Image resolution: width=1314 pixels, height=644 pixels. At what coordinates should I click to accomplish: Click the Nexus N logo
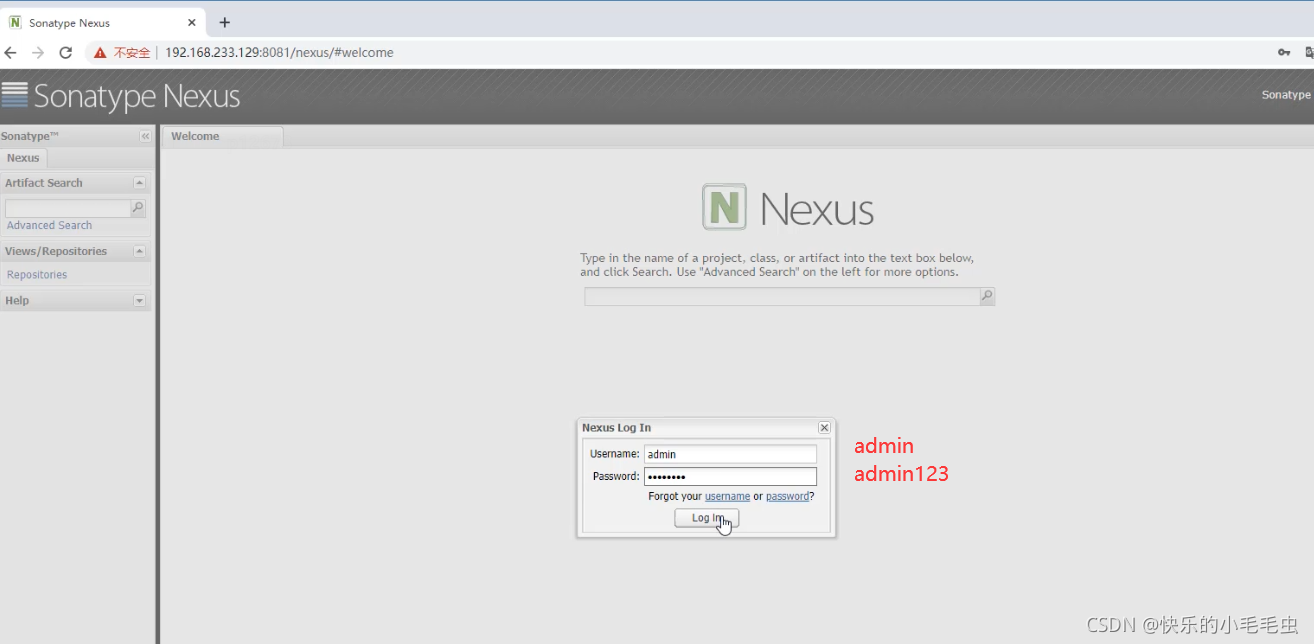[x=724, y=208]
